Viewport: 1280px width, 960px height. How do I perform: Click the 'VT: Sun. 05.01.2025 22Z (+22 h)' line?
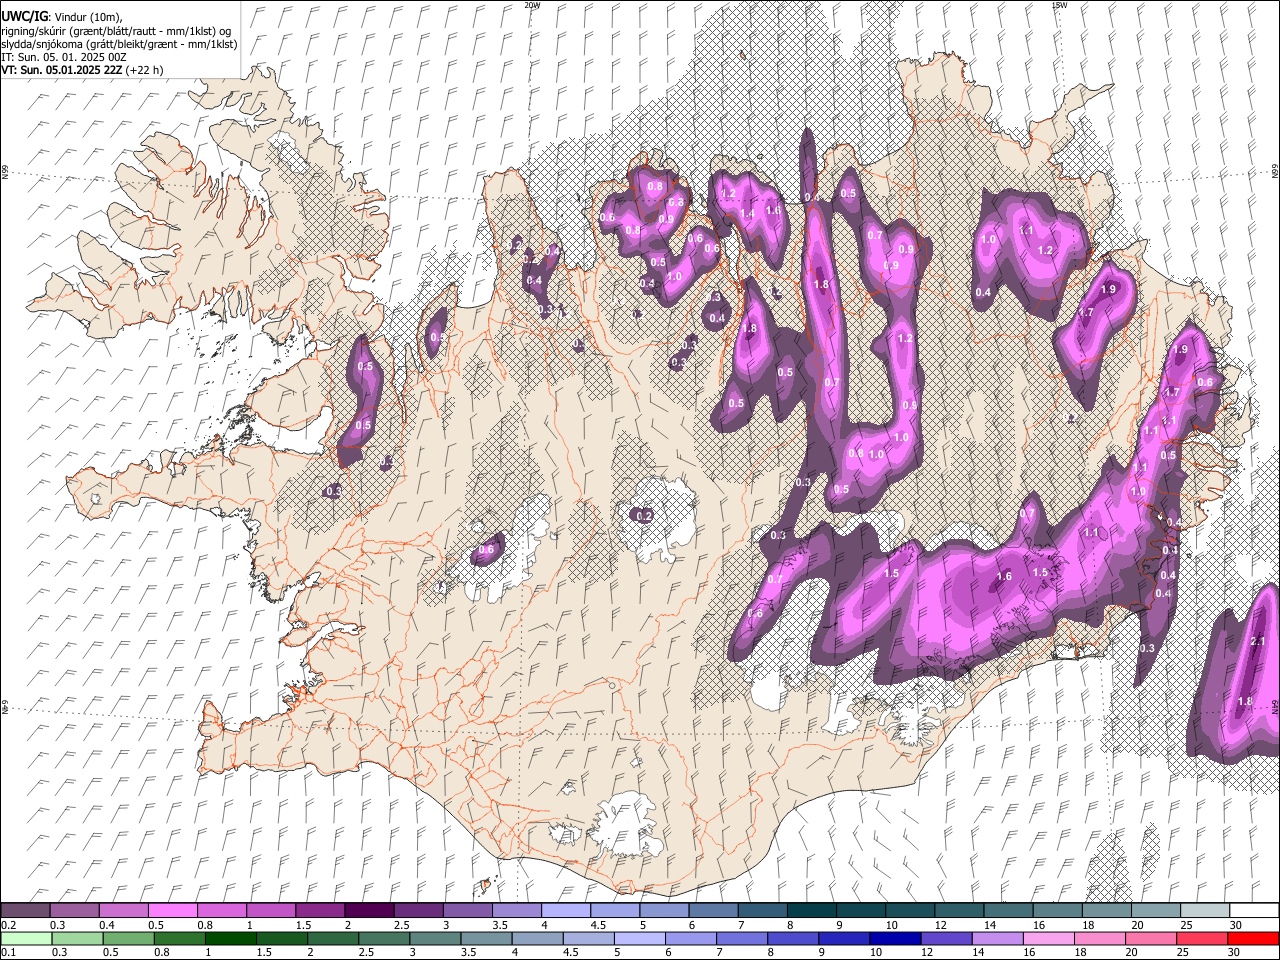point(82,70)
